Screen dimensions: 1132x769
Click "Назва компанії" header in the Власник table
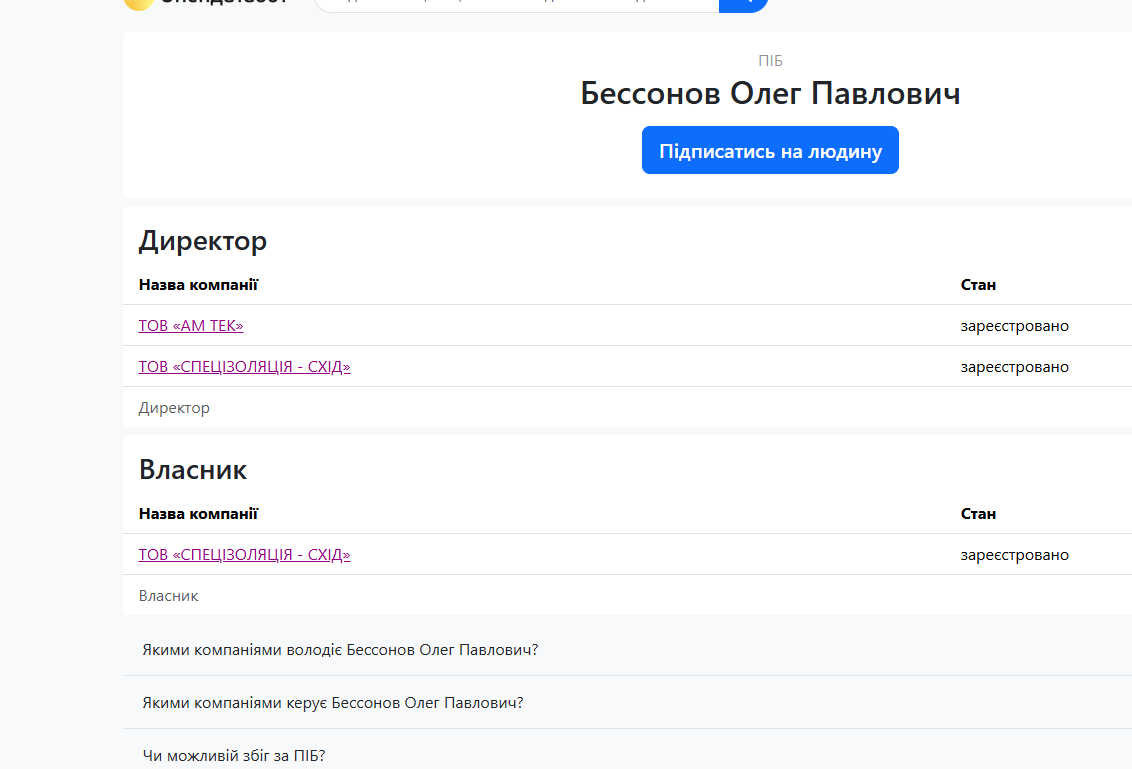[198, 513]
